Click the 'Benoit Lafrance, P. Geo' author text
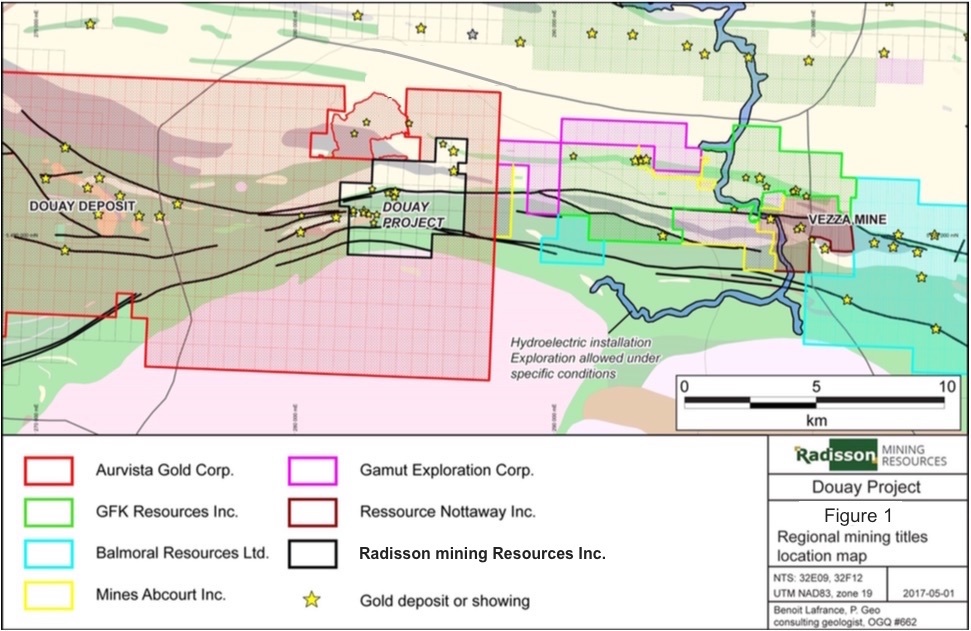The height and width of the screenshot is (631, 971). (x=827, y=610)
